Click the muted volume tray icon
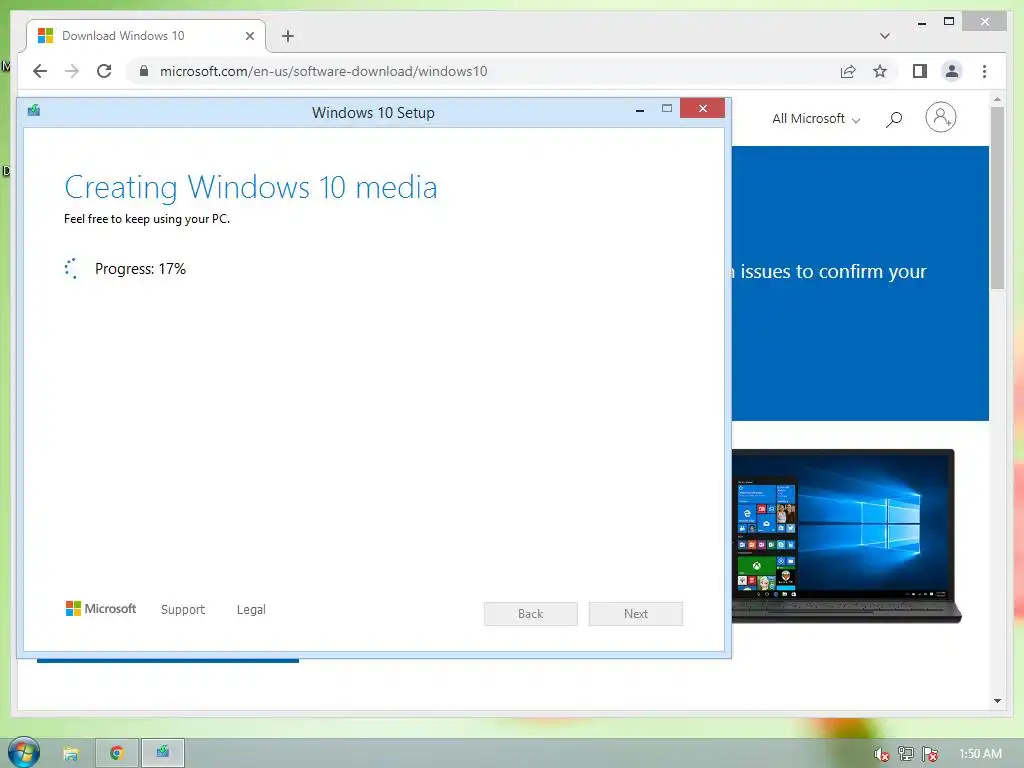The width and height of the screenshot is (1024, 768). (881, 754)
